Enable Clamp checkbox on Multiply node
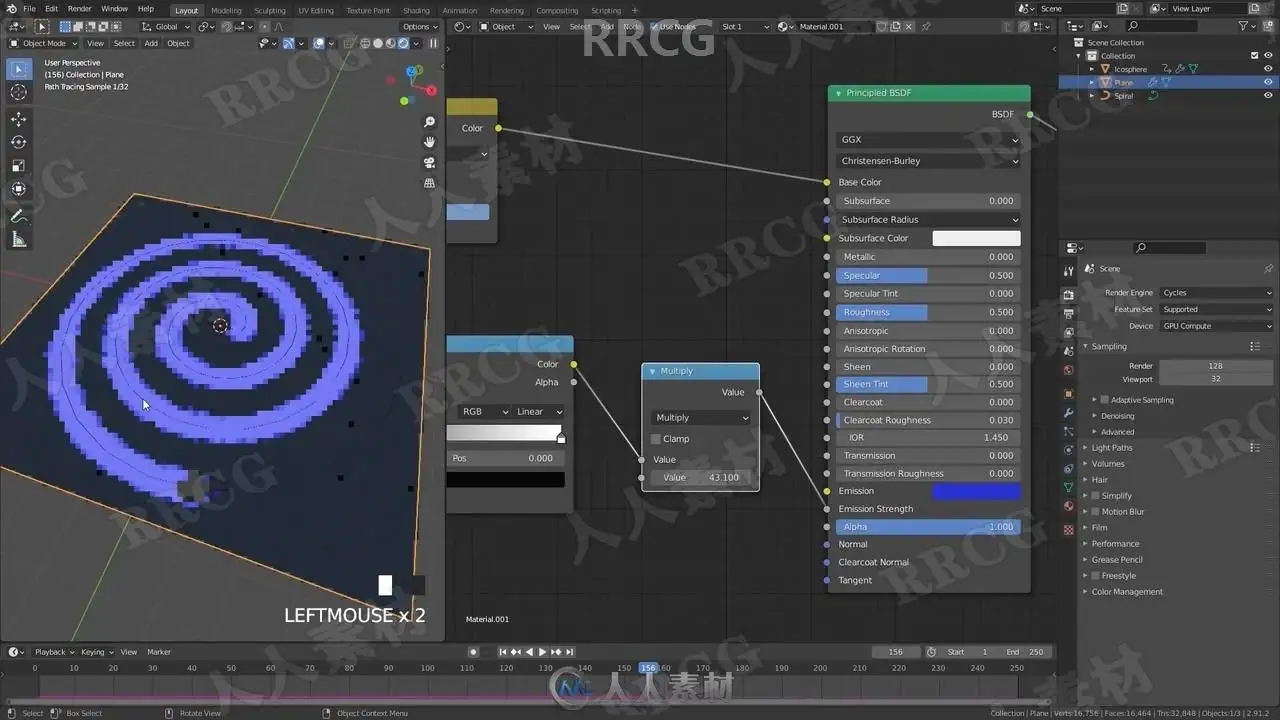This screenshot has height=720, width=1280. coord(656,439)
